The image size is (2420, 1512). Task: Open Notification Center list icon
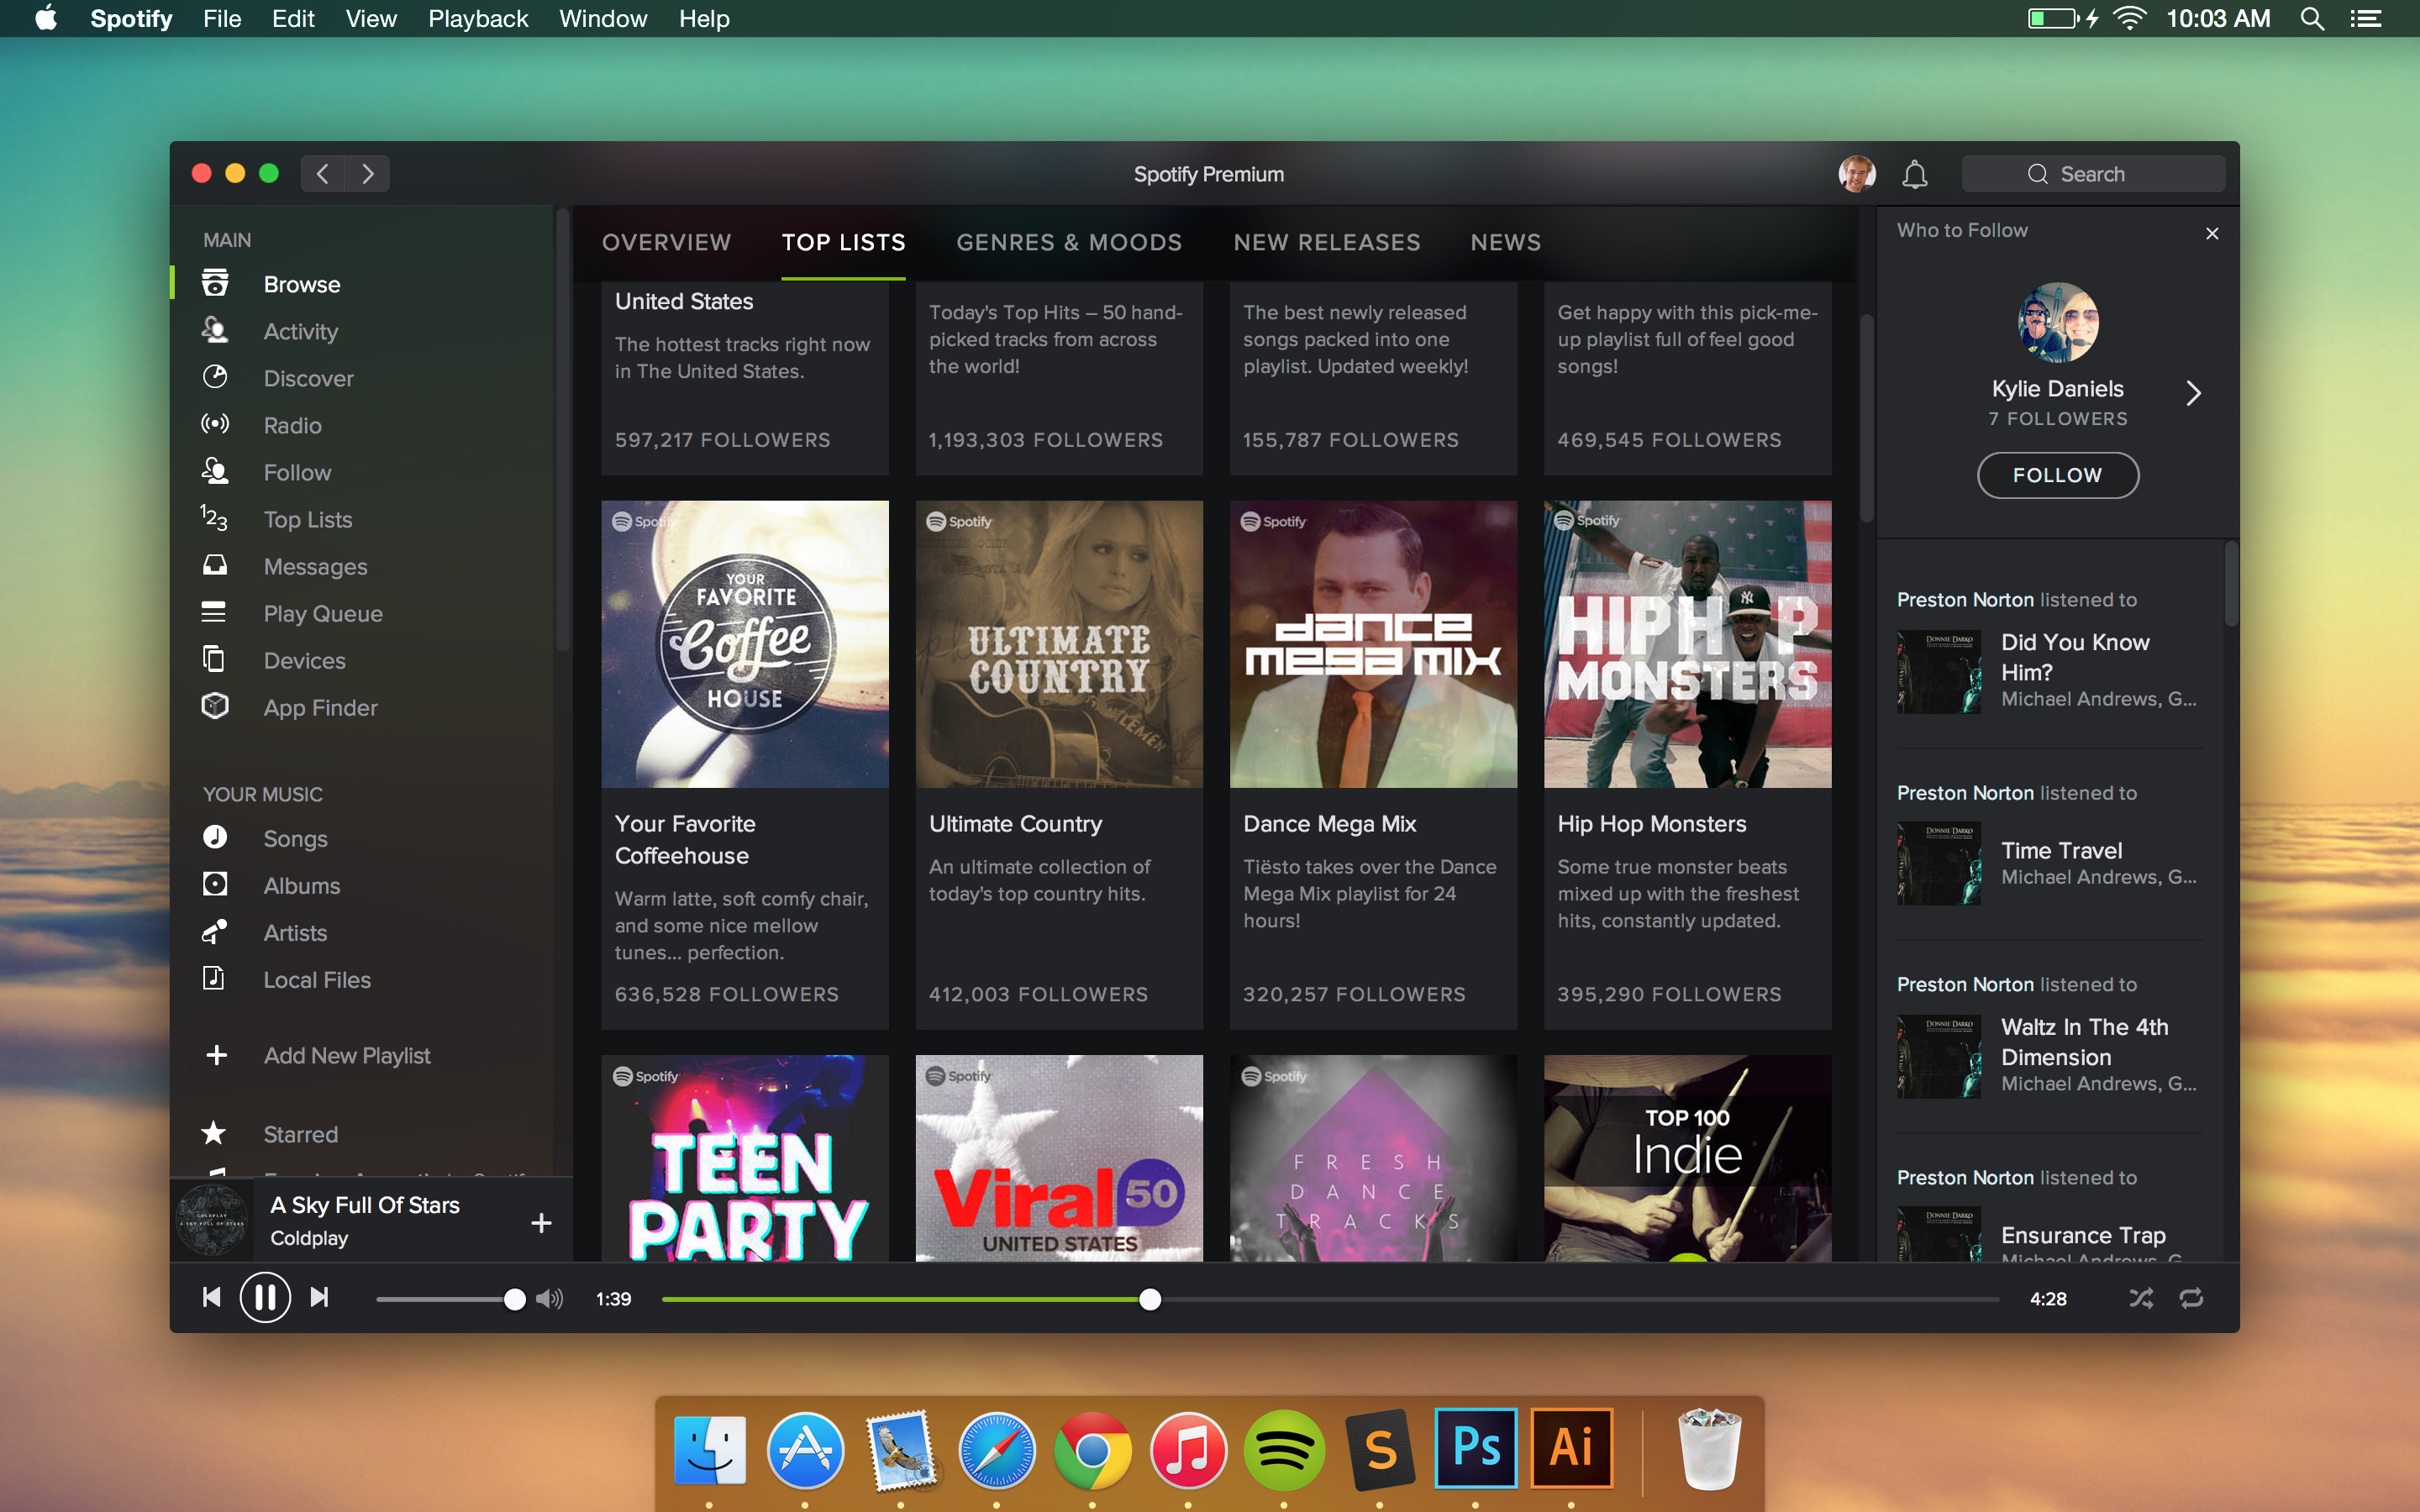2365,18
